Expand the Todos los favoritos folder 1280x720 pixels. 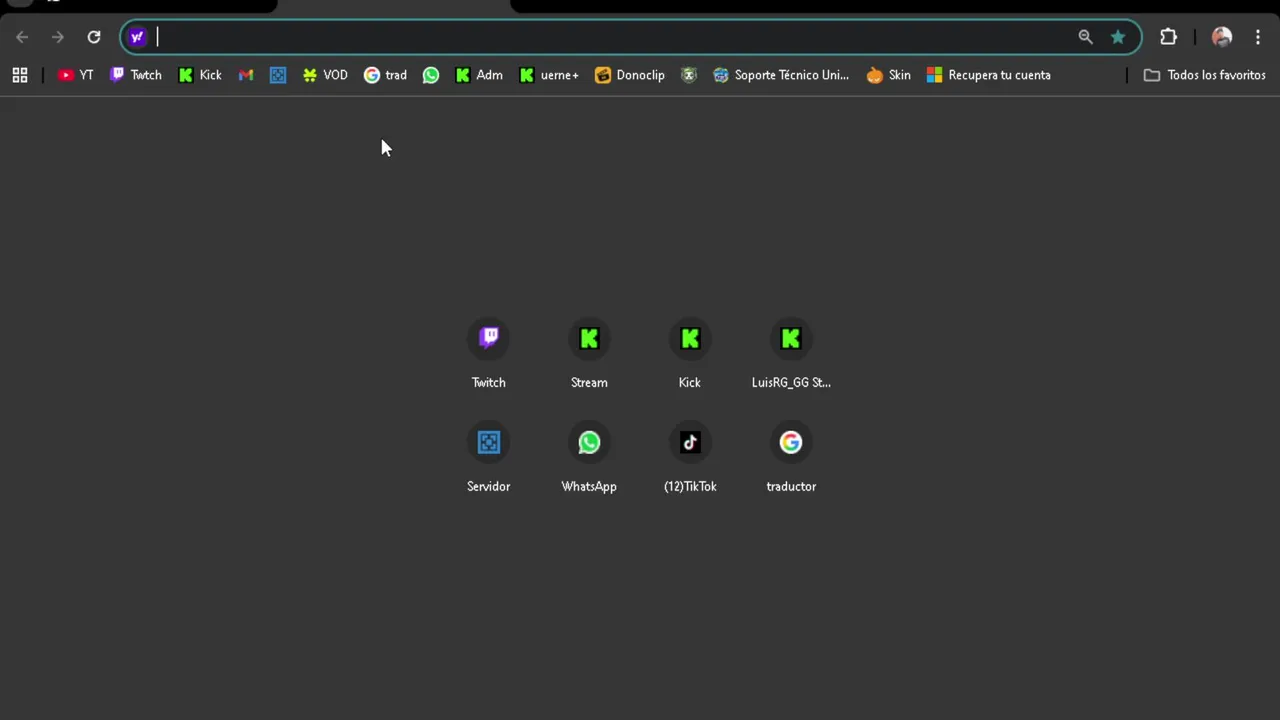tap(1205, 75)
